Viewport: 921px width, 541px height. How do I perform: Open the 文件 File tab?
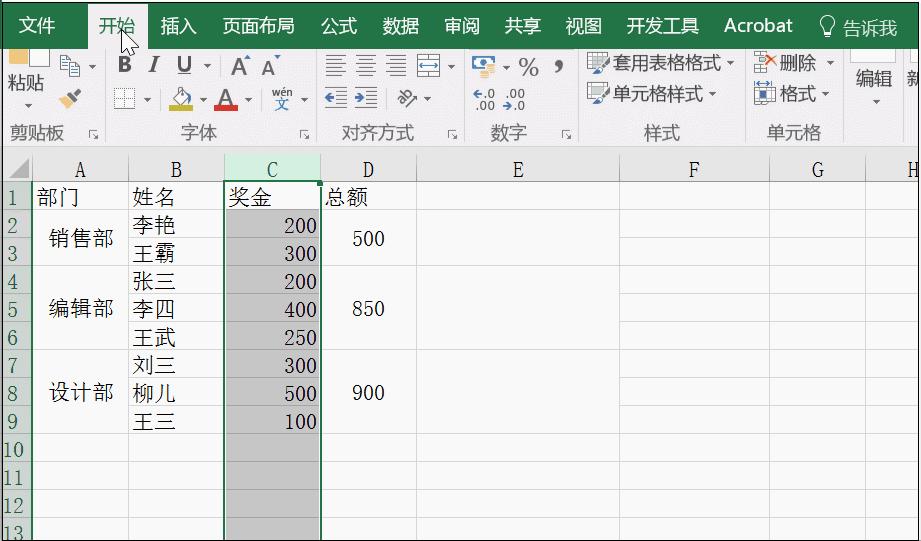(x=36, y=26)
